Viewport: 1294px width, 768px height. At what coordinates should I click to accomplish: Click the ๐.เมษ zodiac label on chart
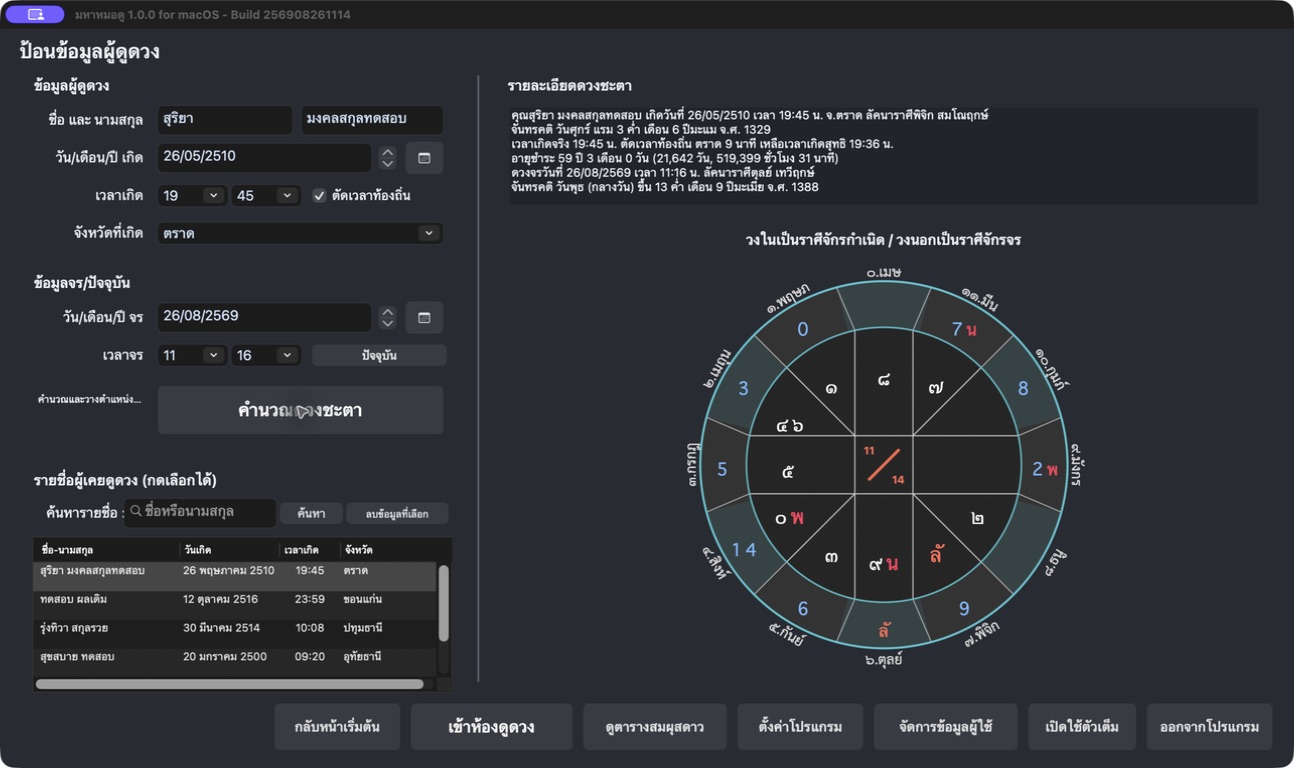(884, 272)
